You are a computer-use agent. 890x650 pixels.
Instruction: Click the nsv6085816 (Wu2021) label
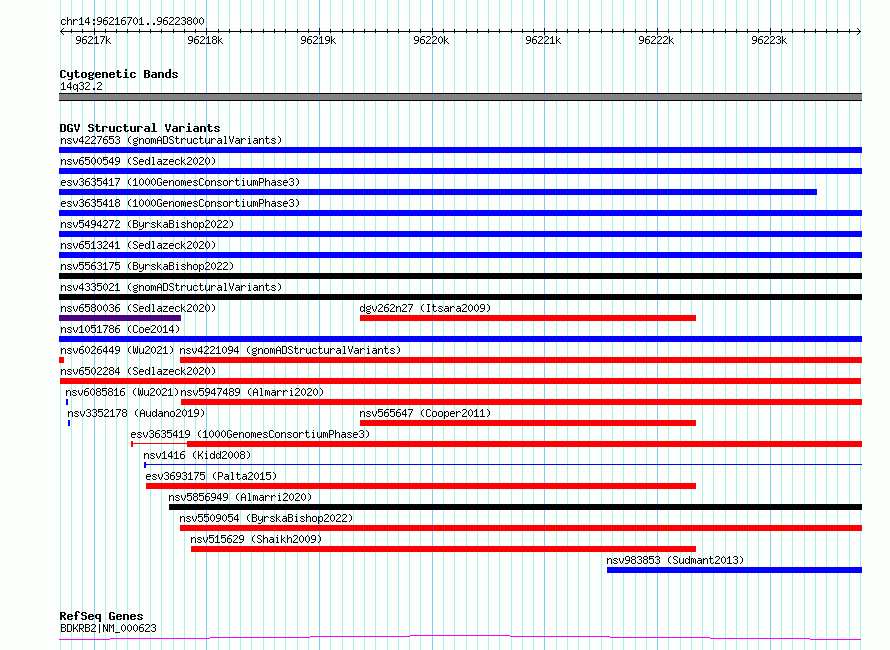(x=122, y=392)
